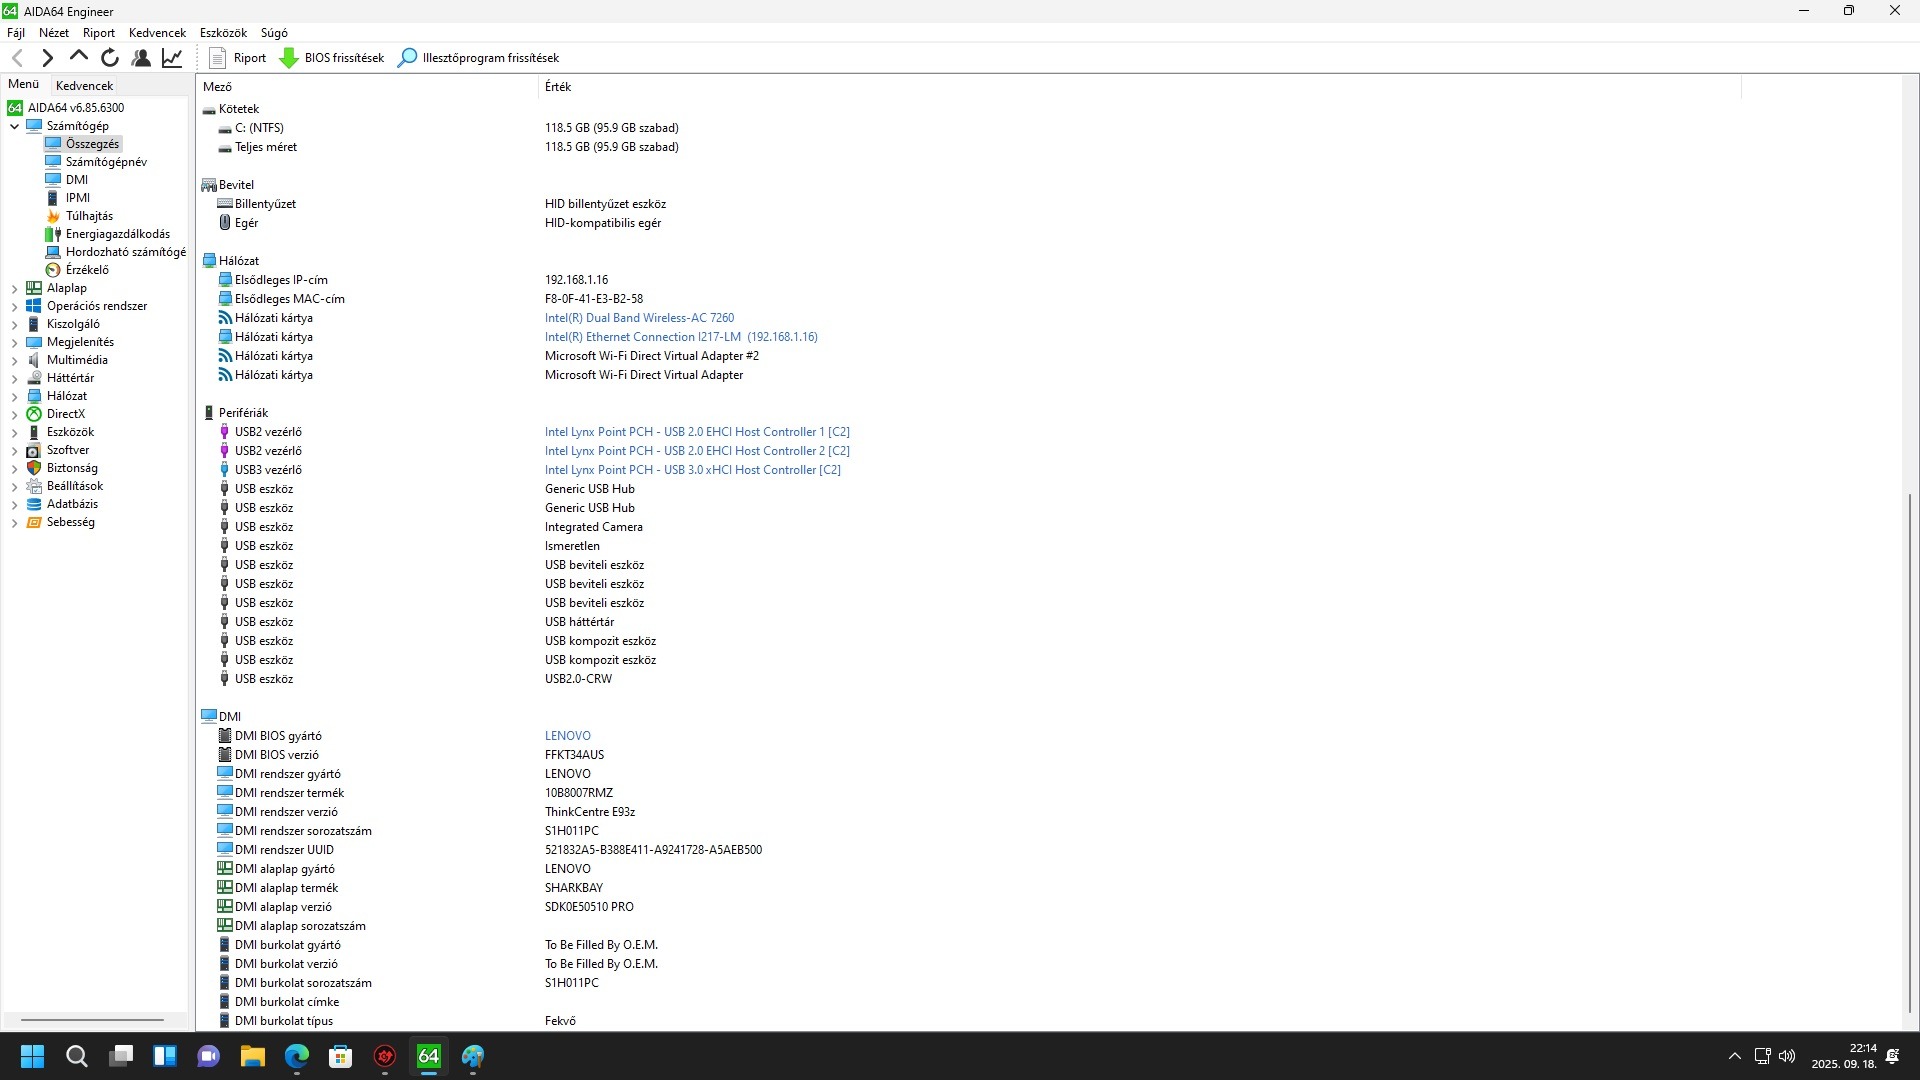Viewport: 1920px width, 1080px height.
Task: Open File Explorer from the taskbar
Action: point(252,1056)
